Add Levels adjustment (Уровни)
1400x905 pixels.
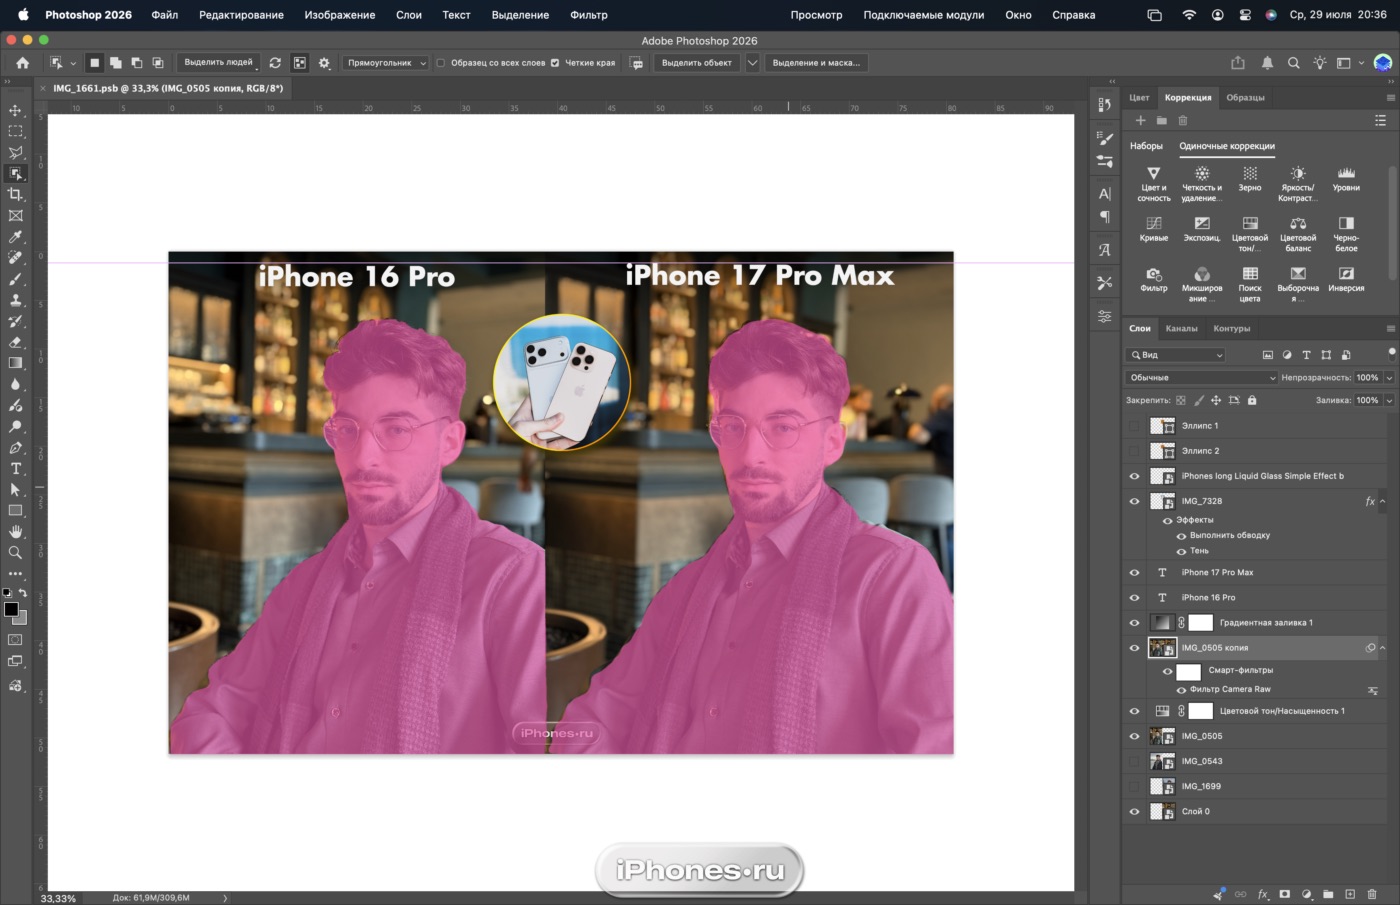1346,179
